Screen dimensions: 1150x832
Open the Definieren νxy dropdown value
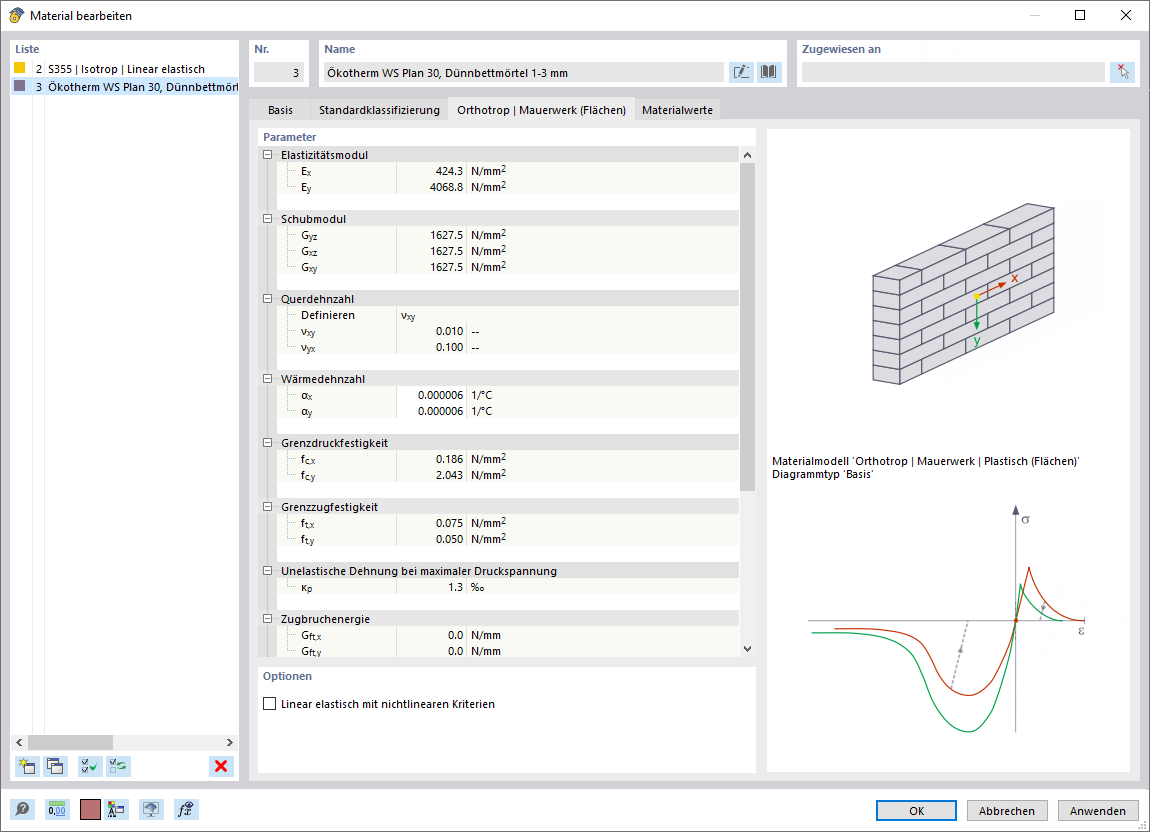pos(568,315)
